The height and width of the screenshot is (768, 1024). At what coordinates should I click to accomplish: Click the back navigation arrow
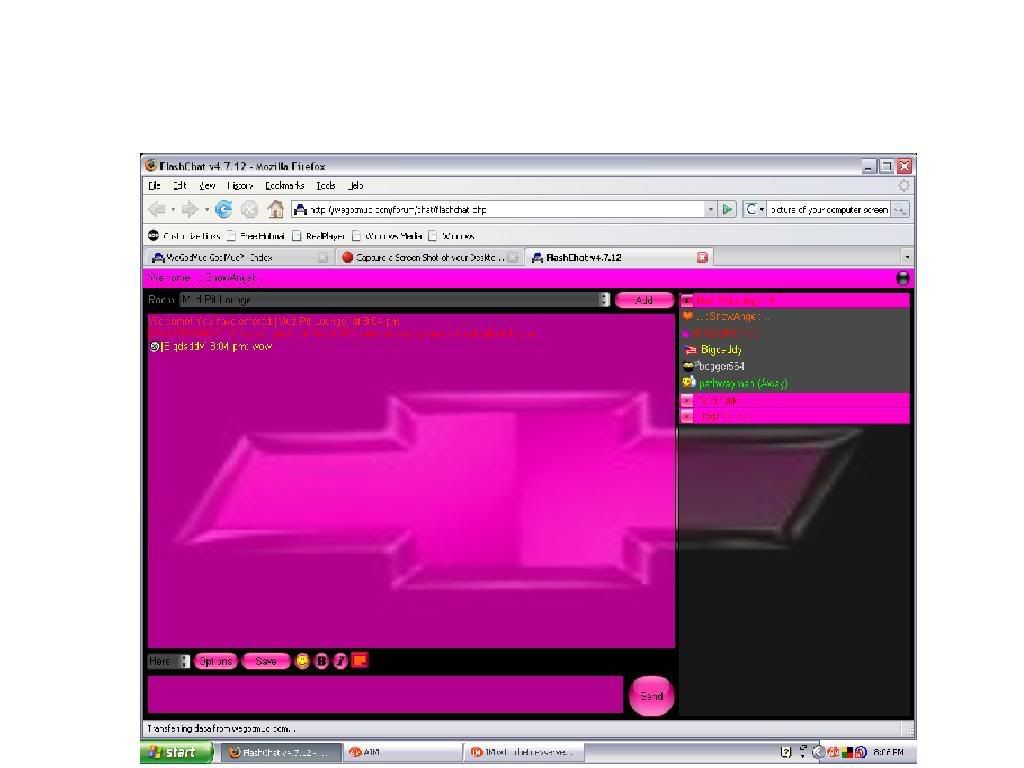click(x=157, y=209)
